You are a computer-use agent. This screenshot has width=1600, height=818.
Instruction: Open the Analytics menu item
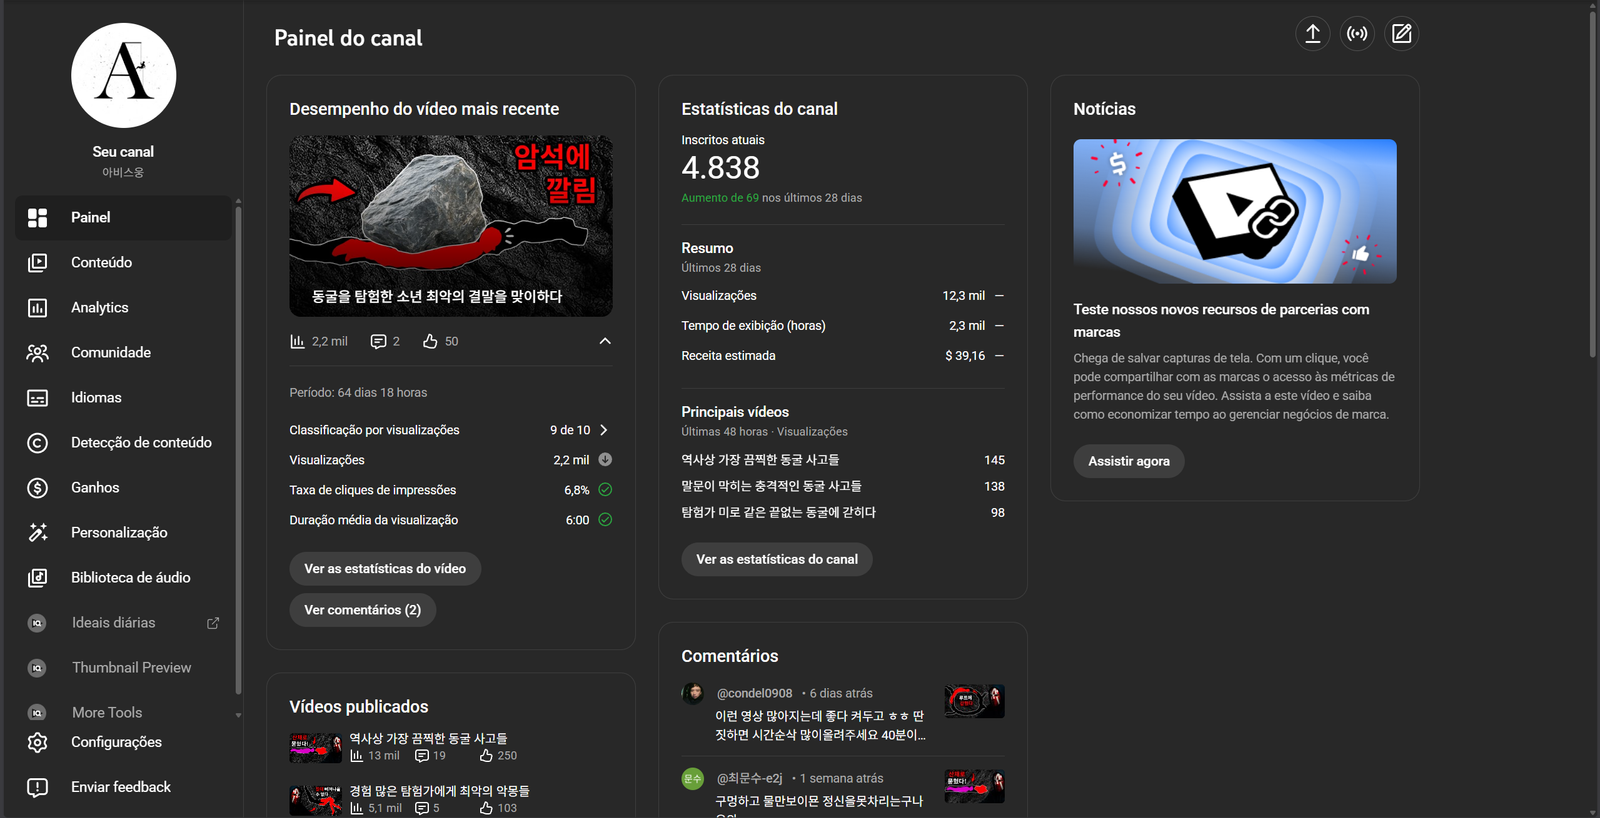123,308
